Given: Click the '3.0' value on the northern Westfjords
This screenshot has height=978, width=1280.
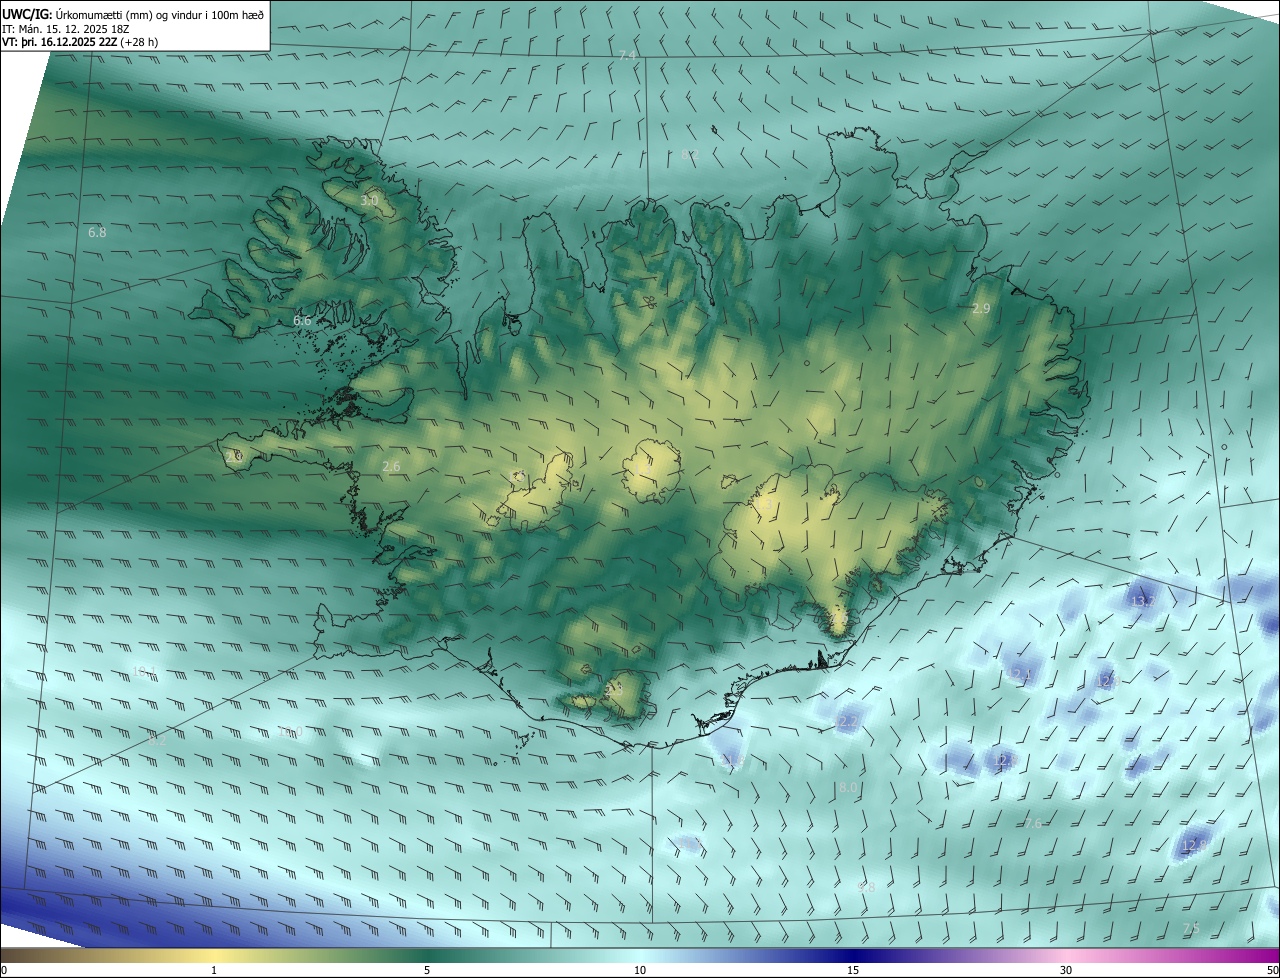Looking at the screenshot, I should (369, 201).
